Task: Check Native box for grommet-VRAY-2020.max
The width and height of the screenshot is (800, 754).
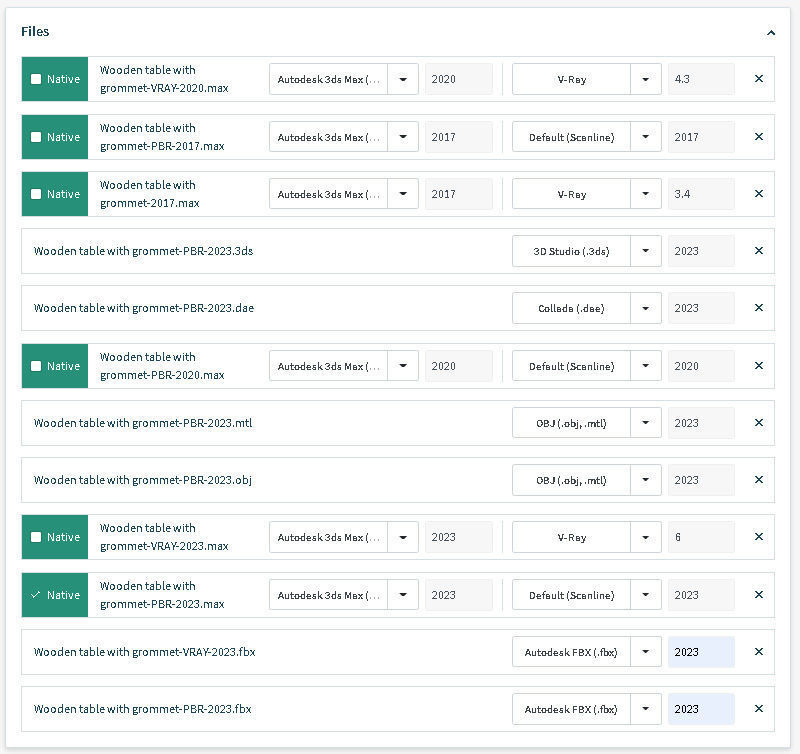Action: pyautogui.click(x=36, y=79)
